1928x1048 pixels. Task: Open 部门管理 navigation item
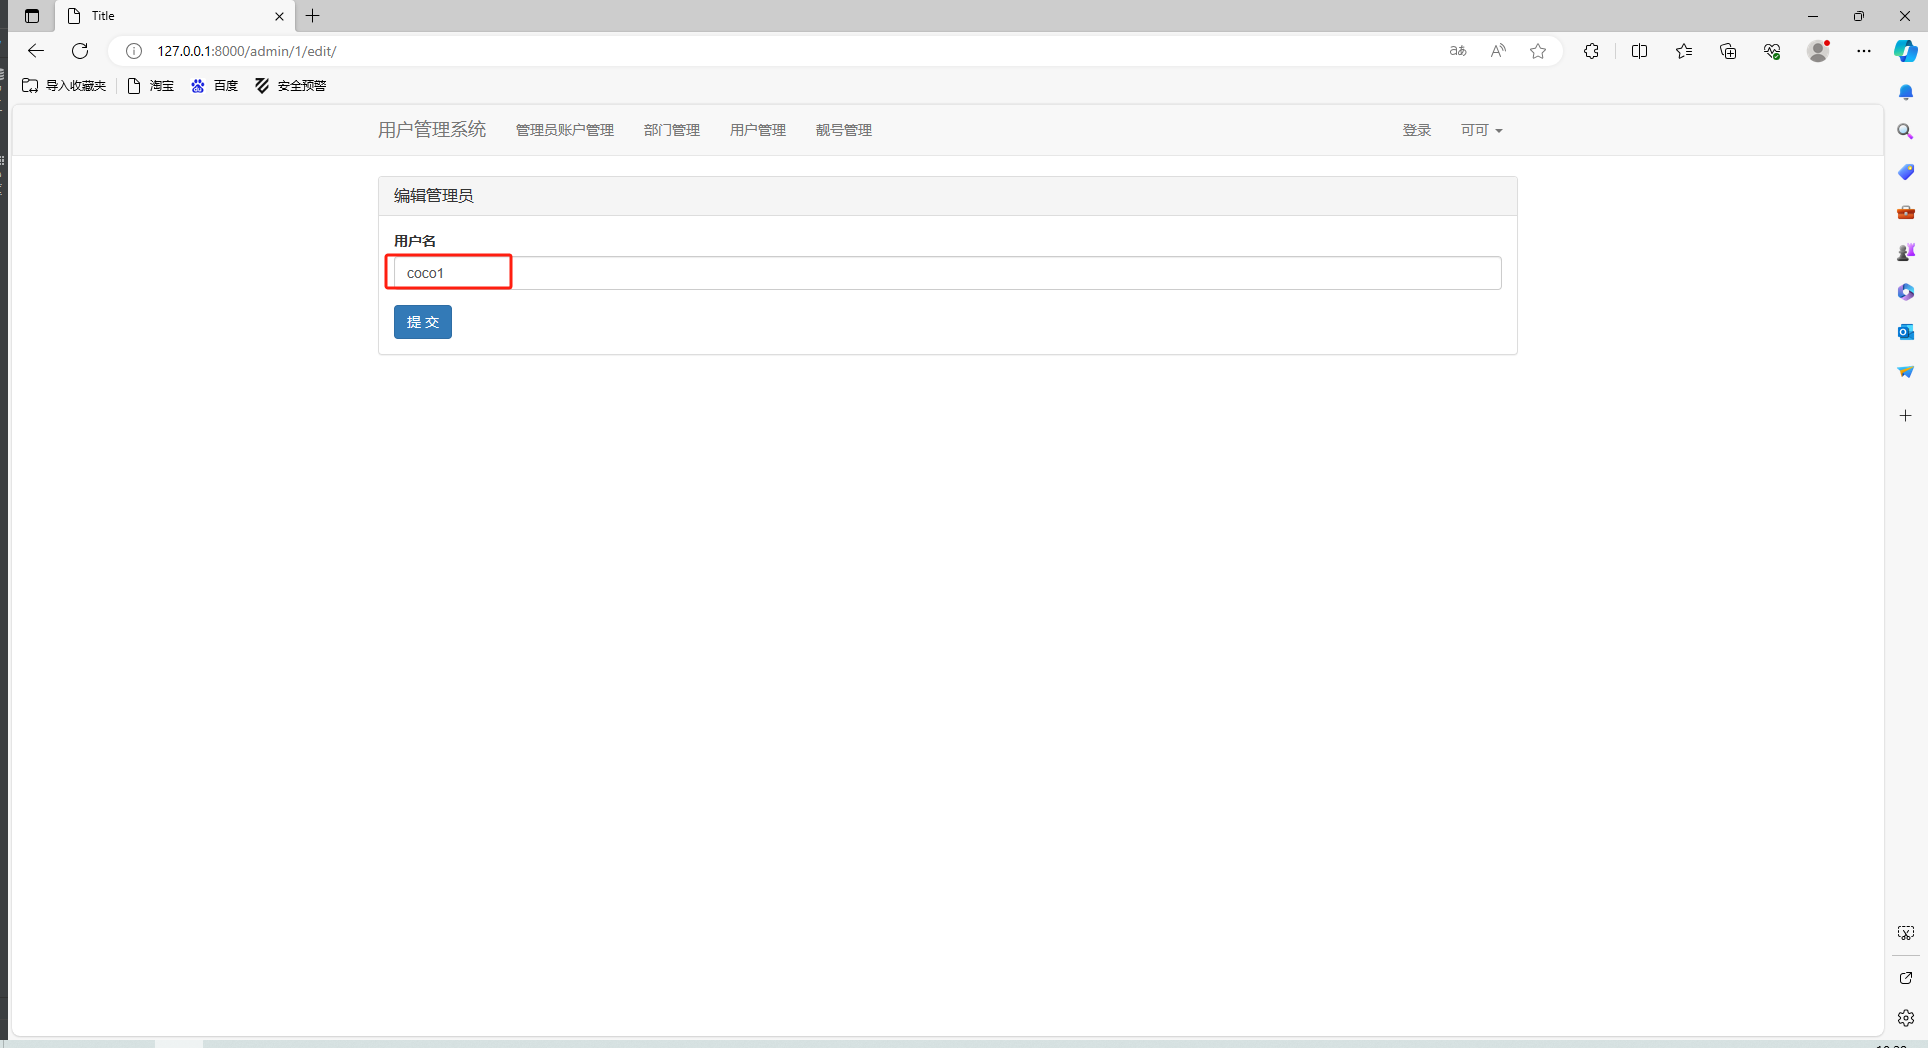point(672,130)
